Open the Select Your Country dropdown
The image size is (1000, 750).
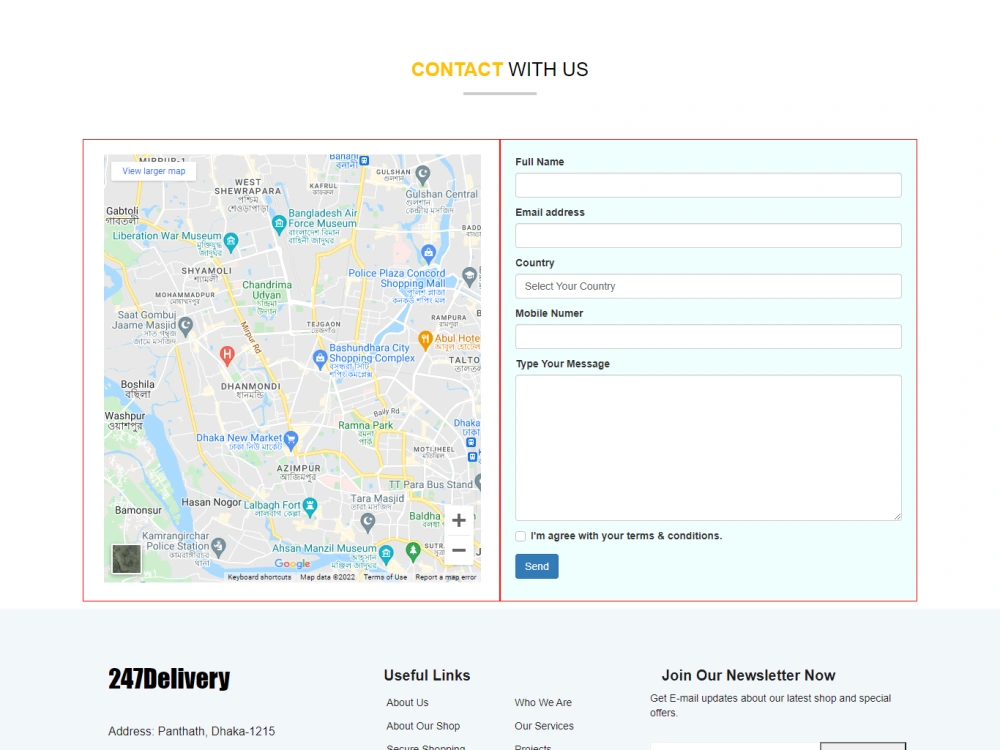pos(708,286)
